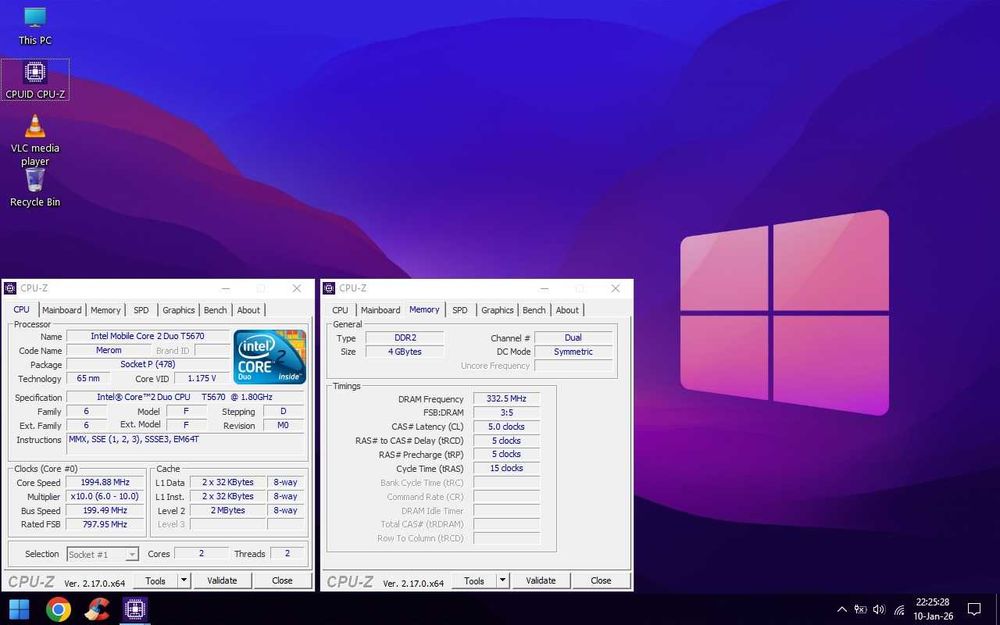Open CPUID CPU-Z desktop shortcut

pos(35,80)
